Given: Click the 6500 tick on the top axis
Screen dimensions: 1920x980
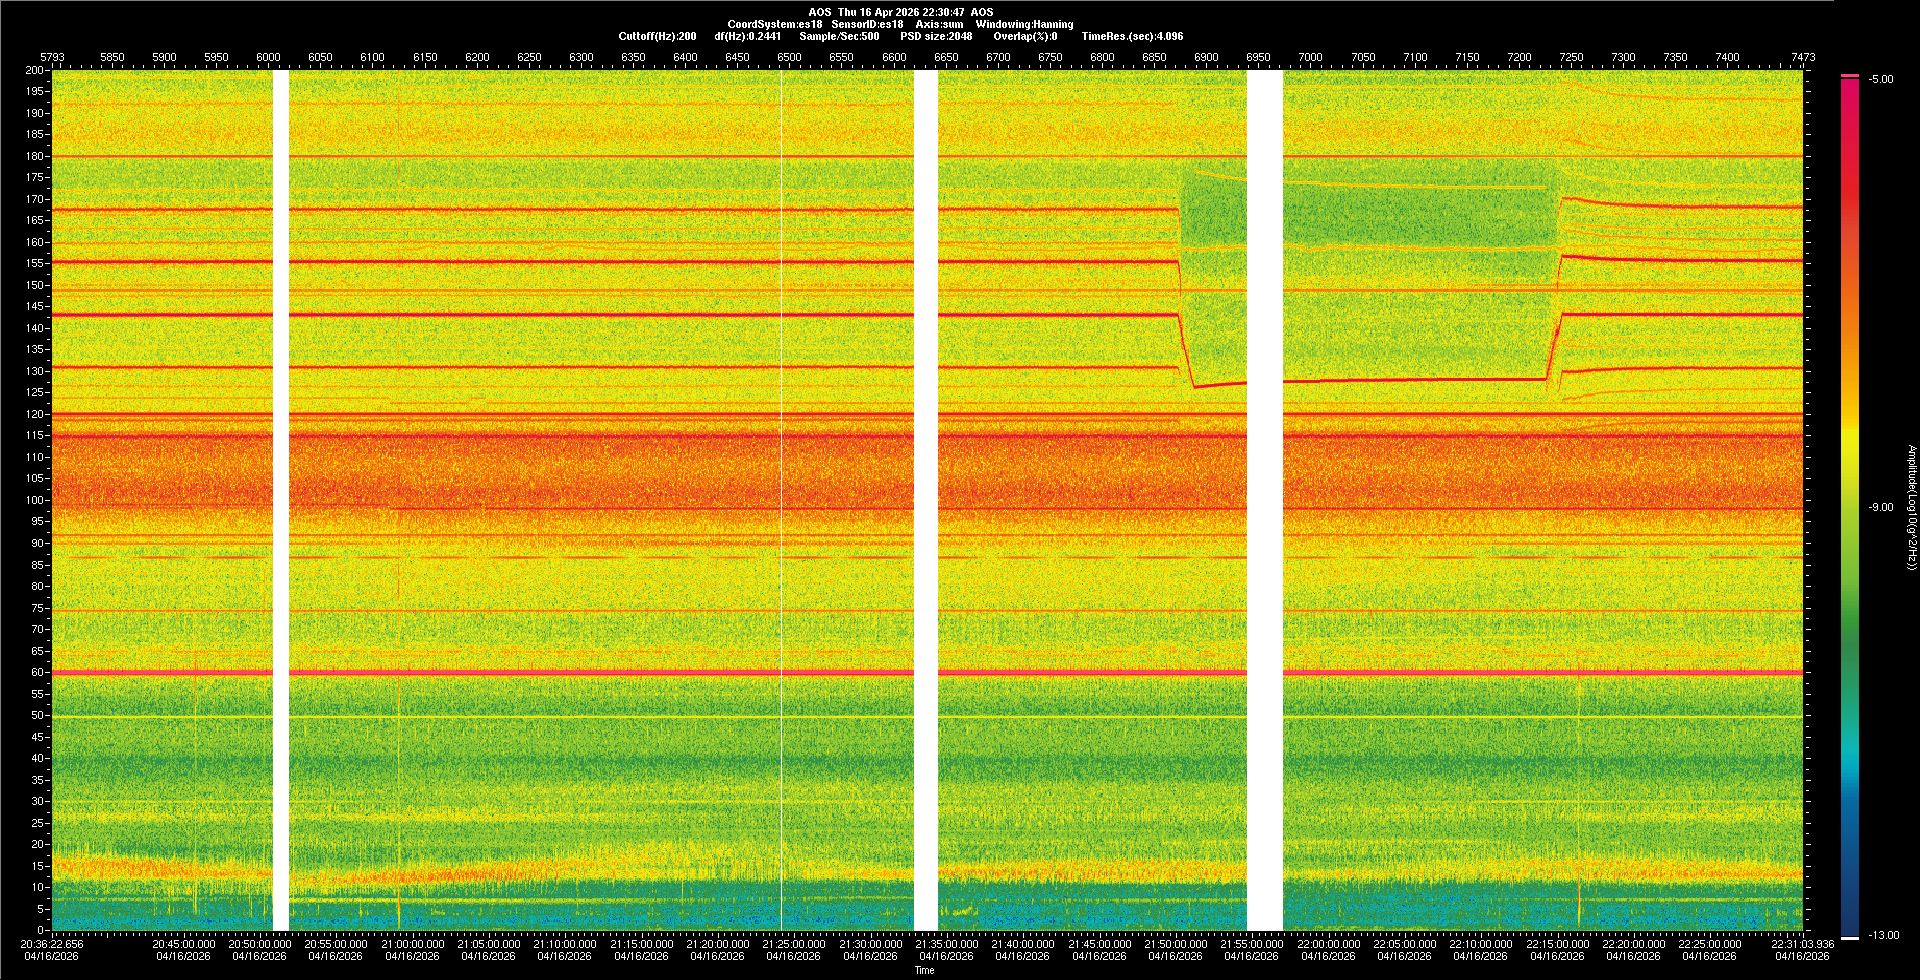Looking at the screenshot, I should (789, 57).
